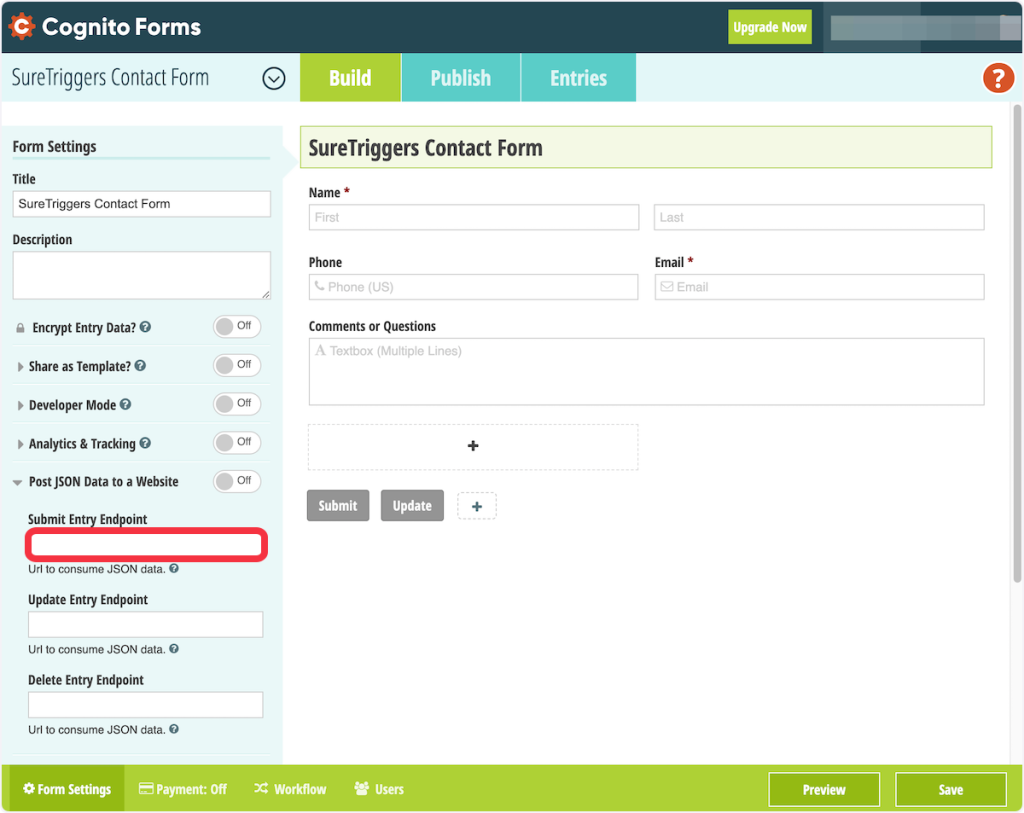Open Users section in bottom bar
The width and height of the screenshot is (1024, 813).
pos(379,789)
